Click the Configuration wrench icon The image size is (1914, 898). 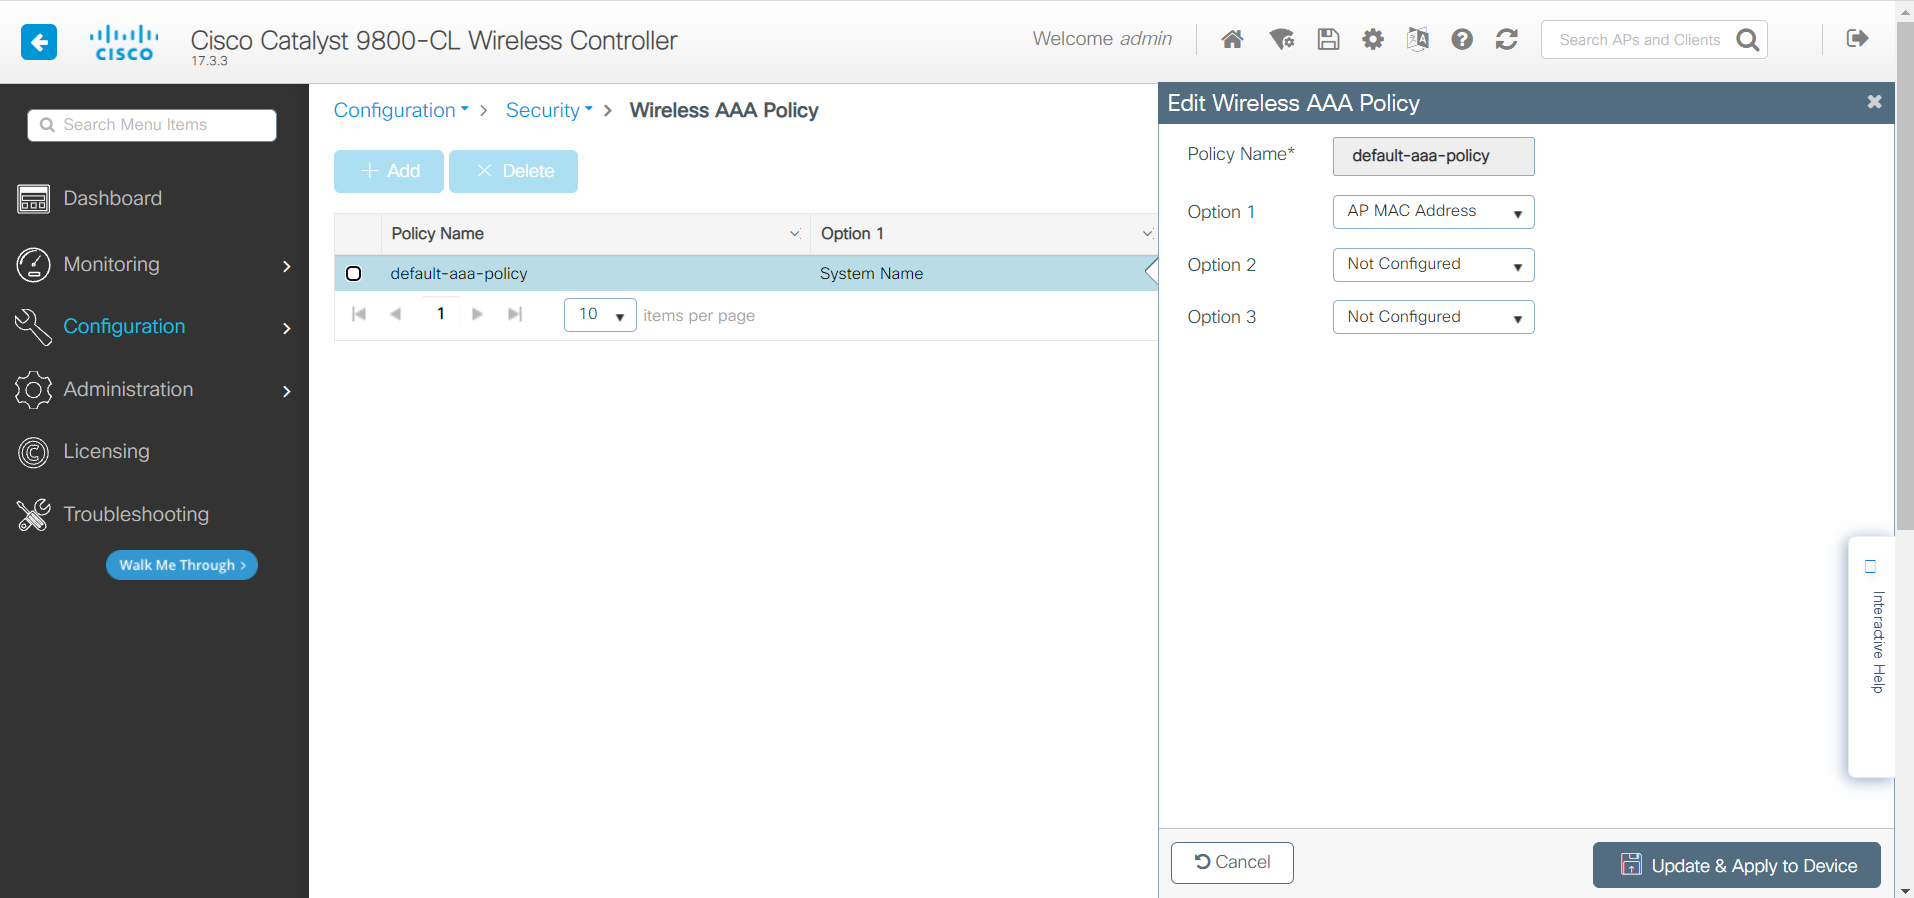tap(33, 327)
